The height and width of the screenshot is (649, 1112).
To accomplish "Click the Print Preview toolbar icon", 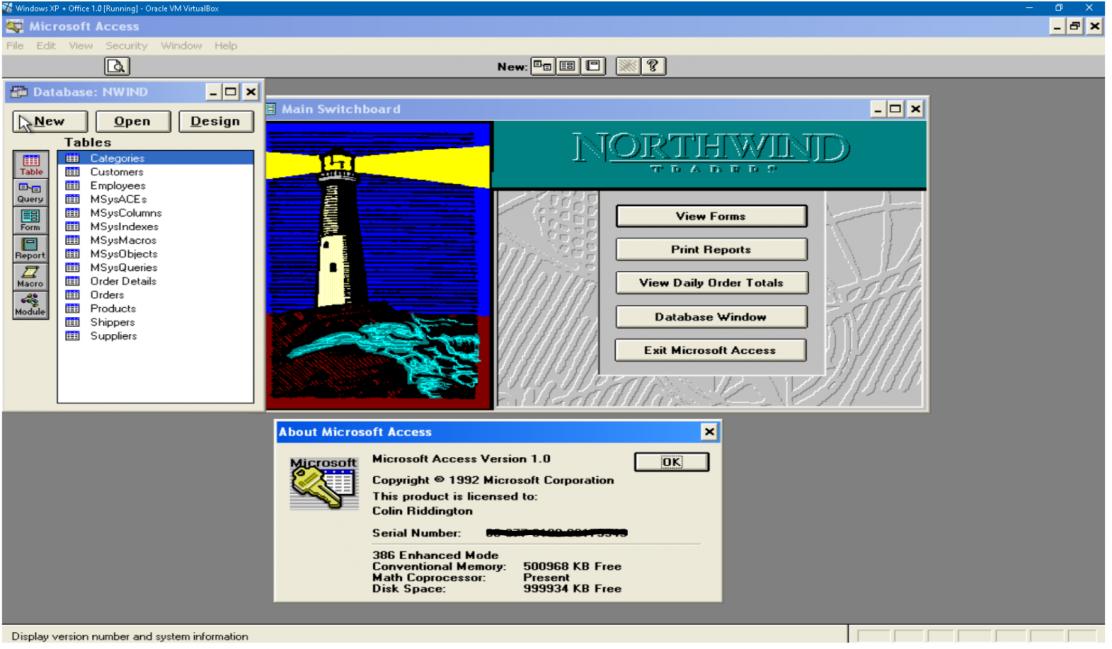I will tap(116, 66).
